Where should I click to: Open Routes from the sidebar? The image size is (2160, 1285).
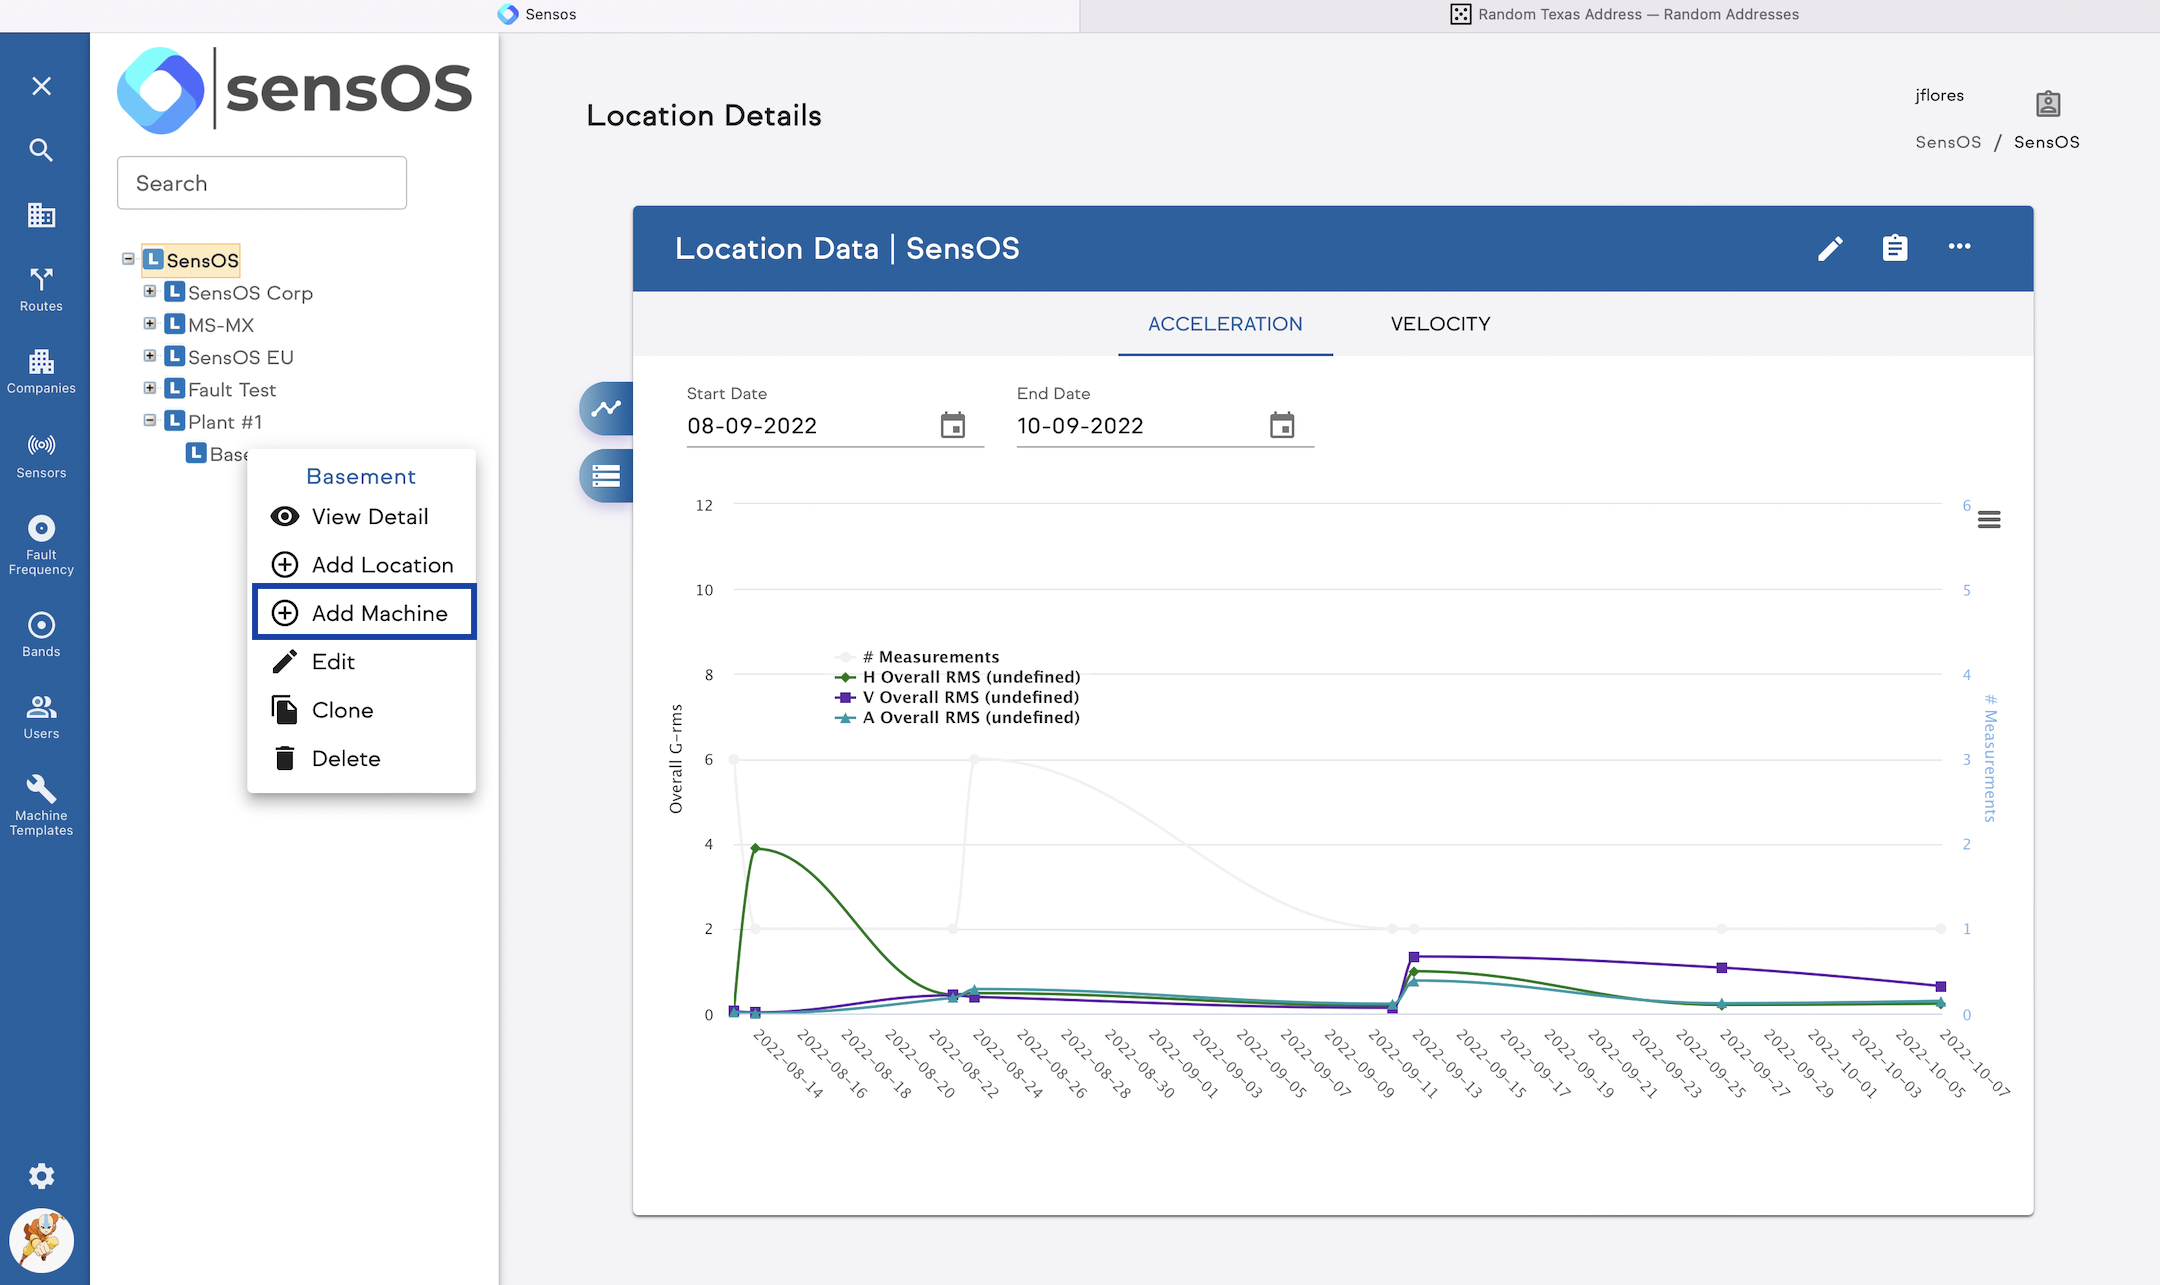(x=41, y=290)
